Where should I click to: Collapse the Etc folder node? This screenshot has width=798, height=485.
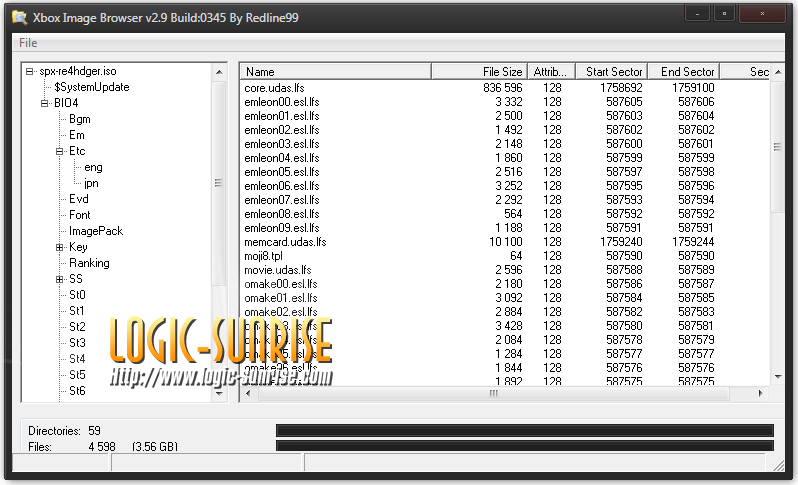(60, 151)
